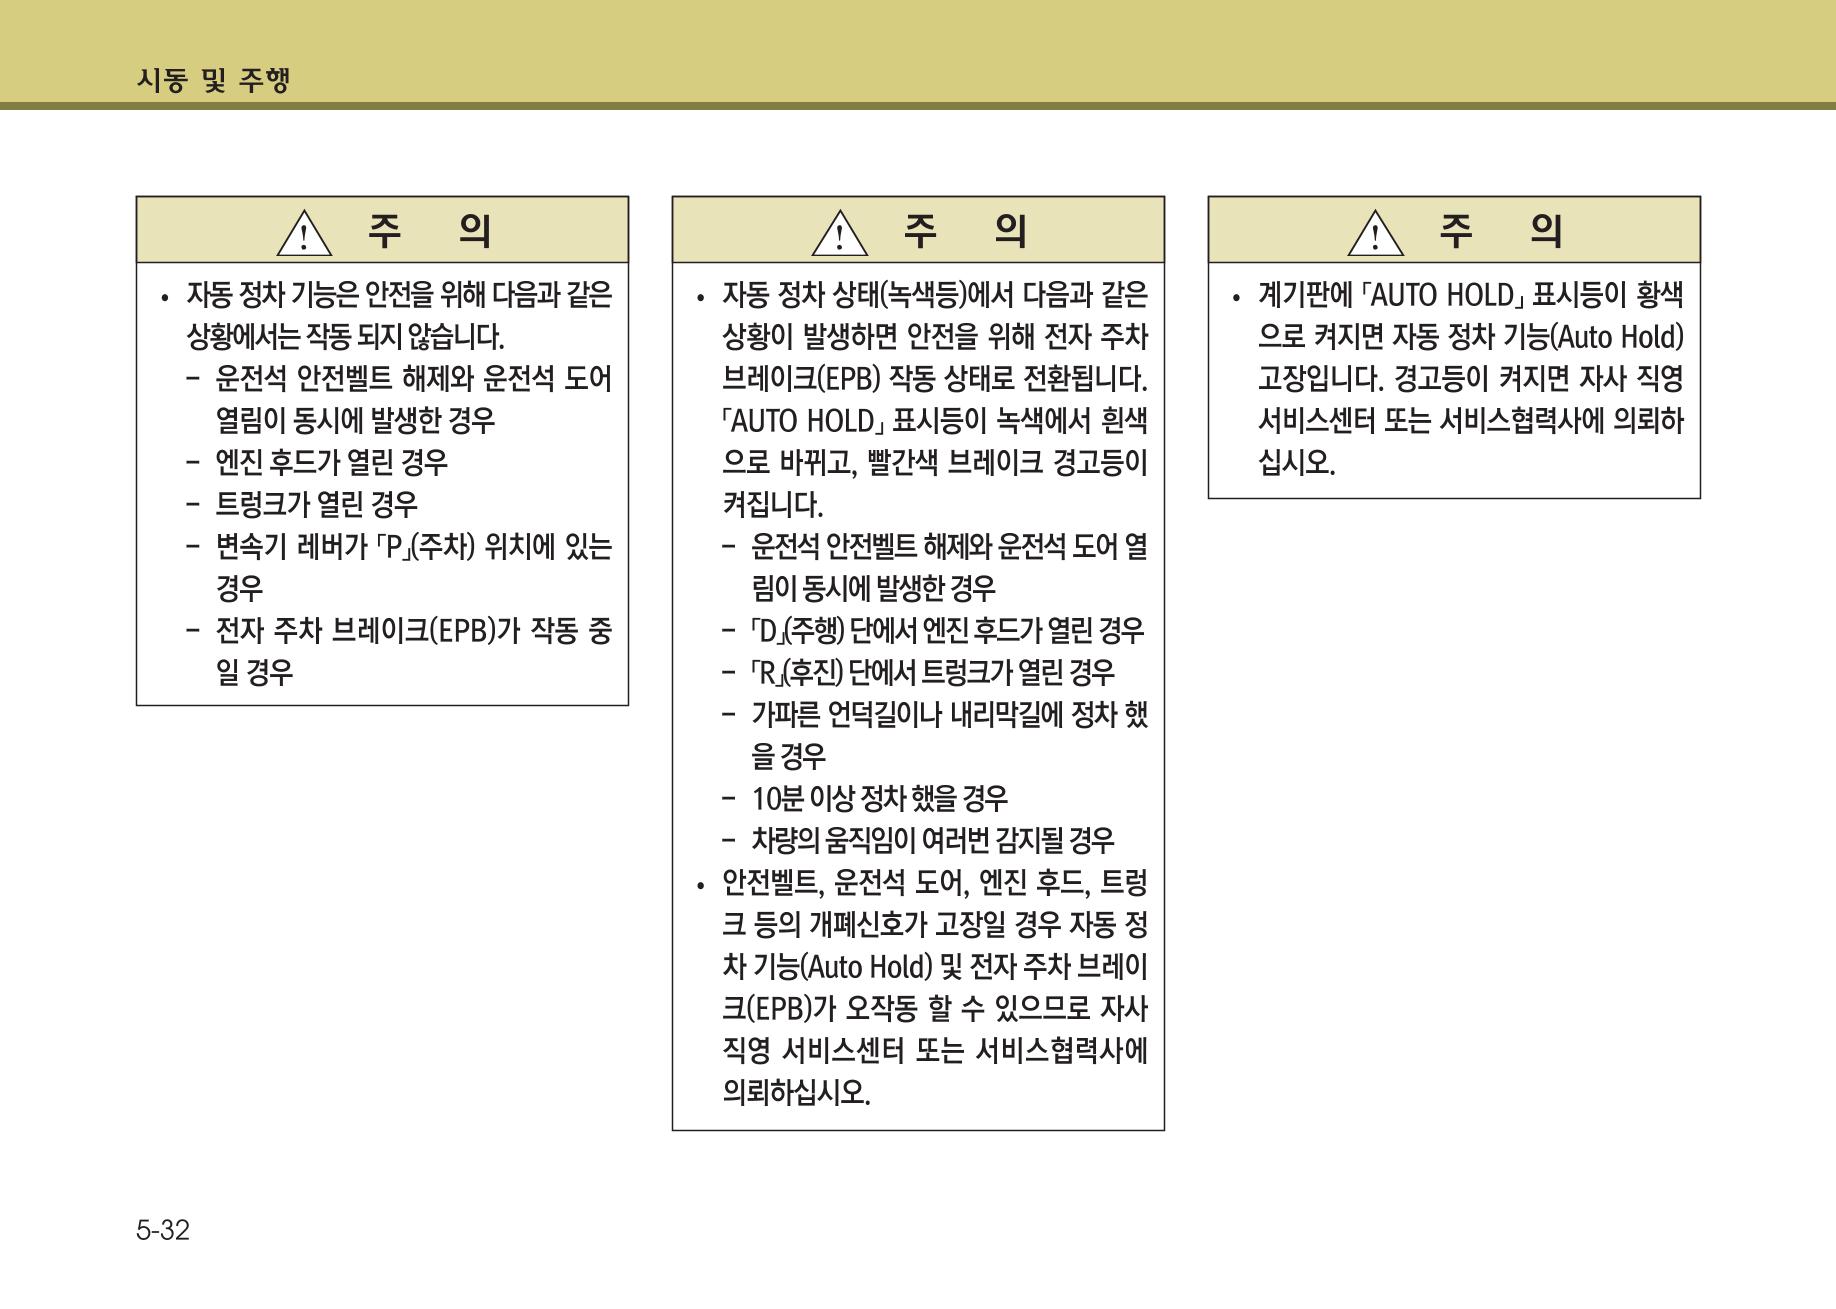Click the line '「AUTO HOLD」 표시등이 녹색에서 흰색'
Image resolution: width=1836 pixels, height=1309 pixels.
[935, 420]
